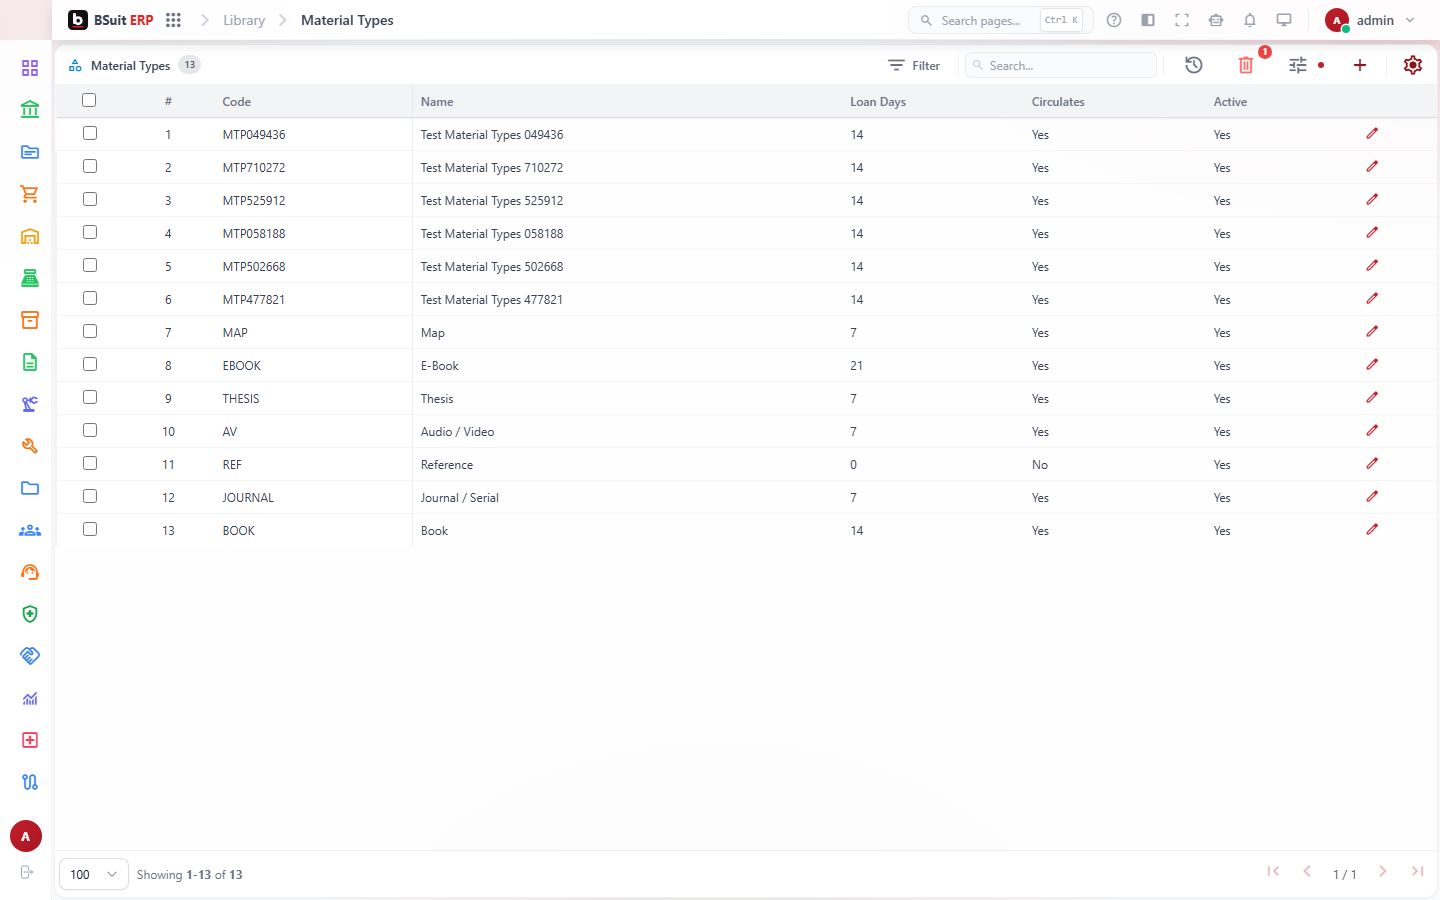This screenshot has height=900, width=1440.
Task: Go to Library breadcrumb
Action: [x=244, y=20]
